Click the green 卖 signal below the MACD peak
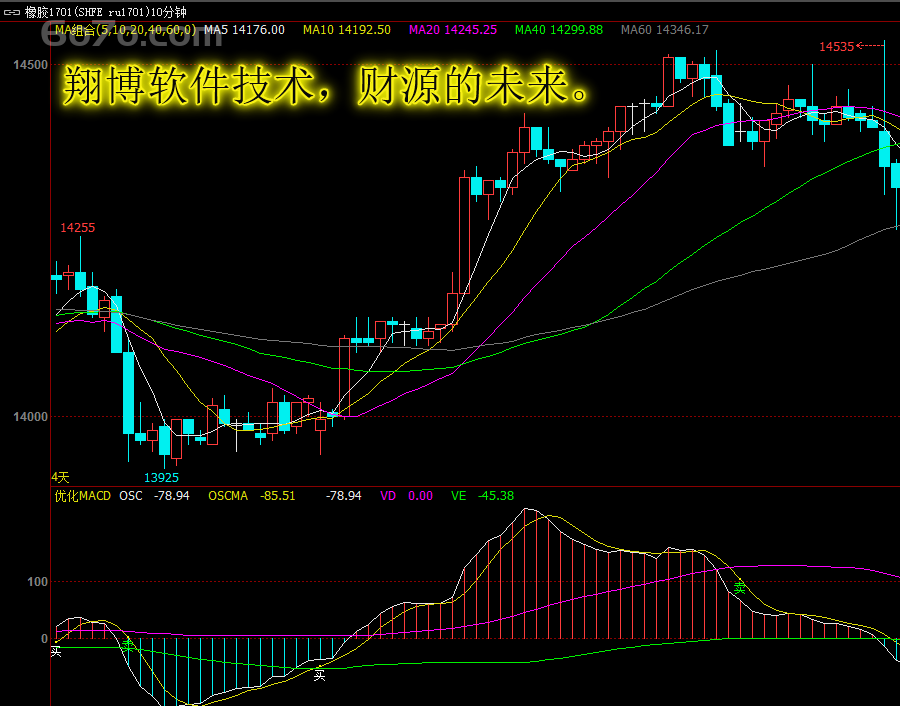 click(739, 588)
